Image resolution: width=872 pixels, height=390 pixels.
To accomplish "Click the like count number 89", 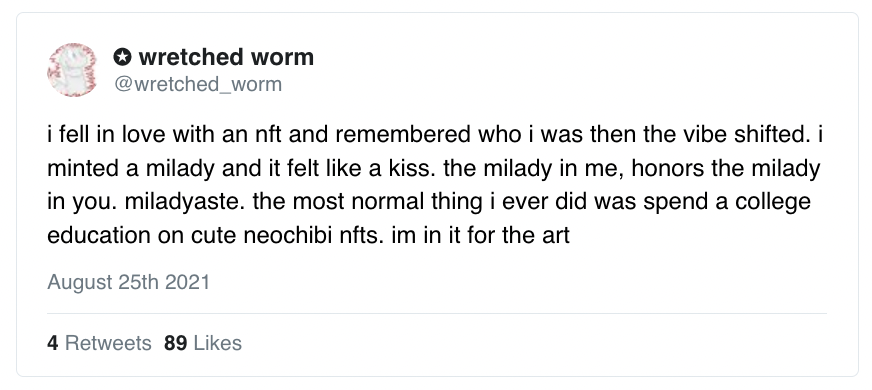I will point(176,343).
